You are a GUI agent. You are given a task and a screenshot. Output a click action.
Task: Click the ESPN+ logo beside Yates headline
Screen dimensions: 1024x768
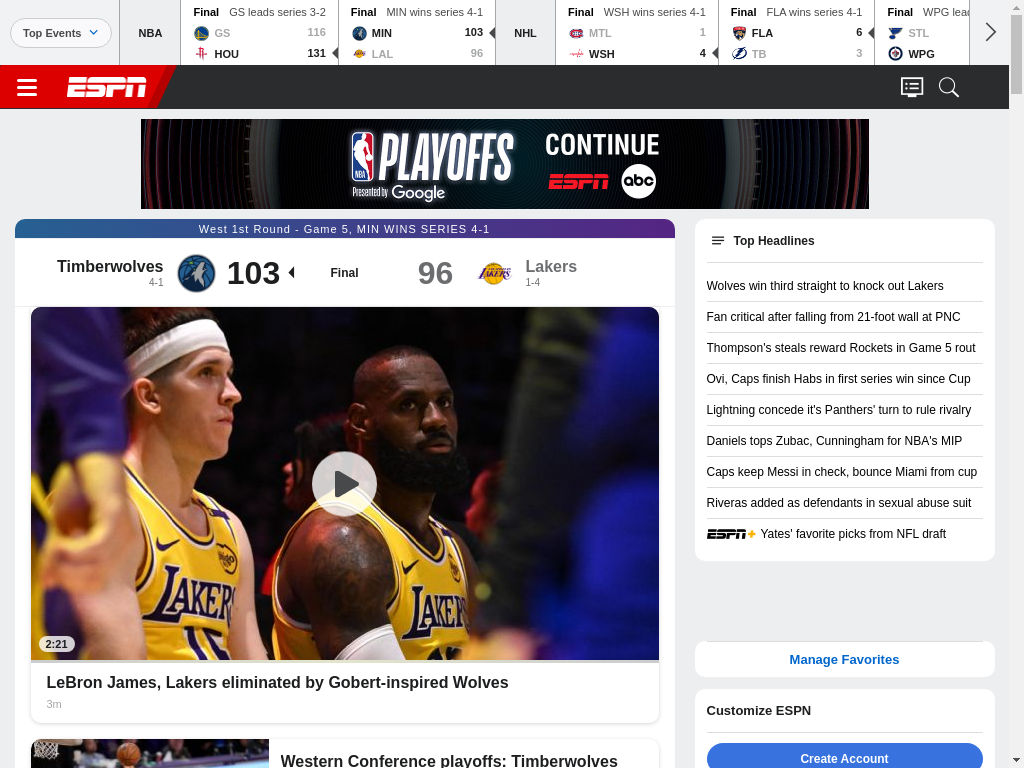(x=731, y=534)
